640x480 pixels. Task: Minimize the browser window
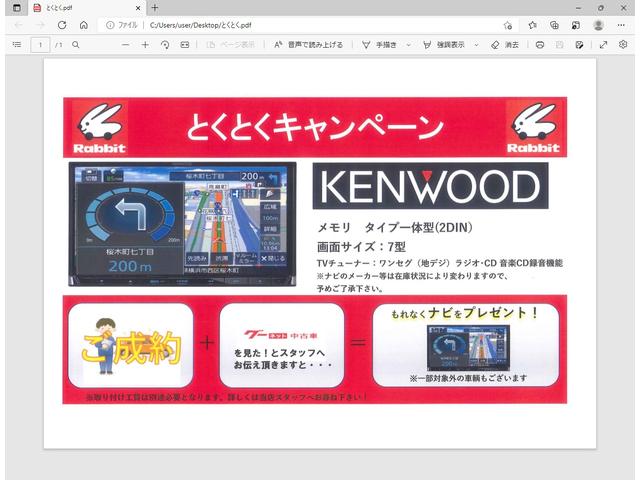pos(578,8)
